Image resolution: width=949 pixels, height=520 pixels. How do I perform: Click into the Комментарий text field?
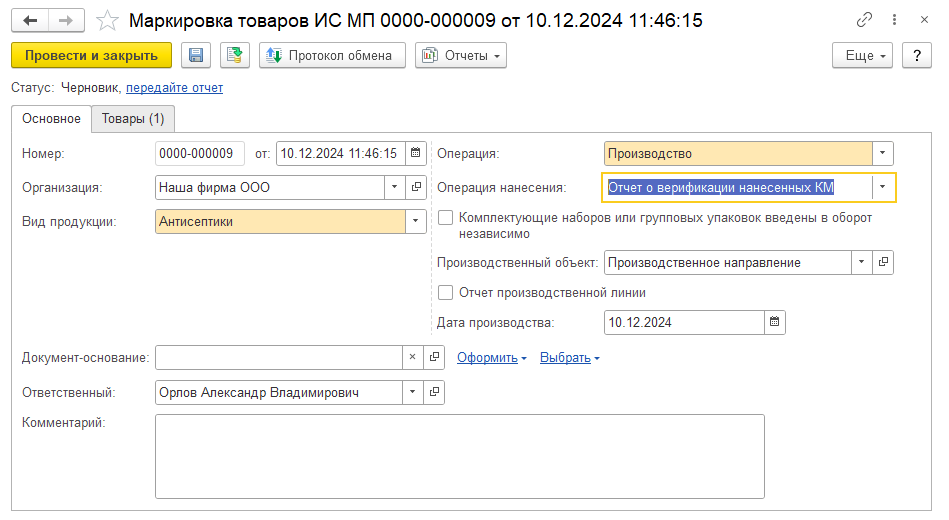459,455
